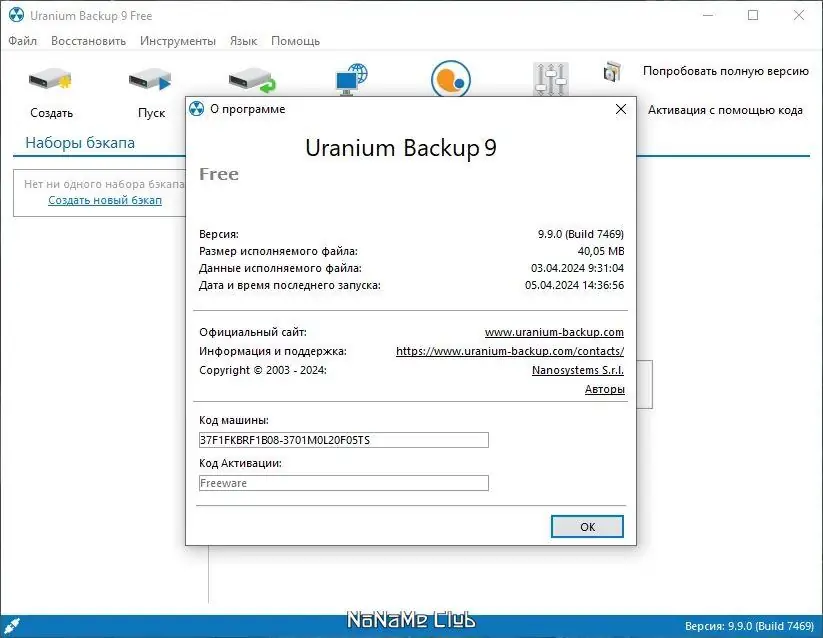Click the 05.04.2024 14:36:56 last launch value
This screenshot has width=823, height=638.
(574, 285)
